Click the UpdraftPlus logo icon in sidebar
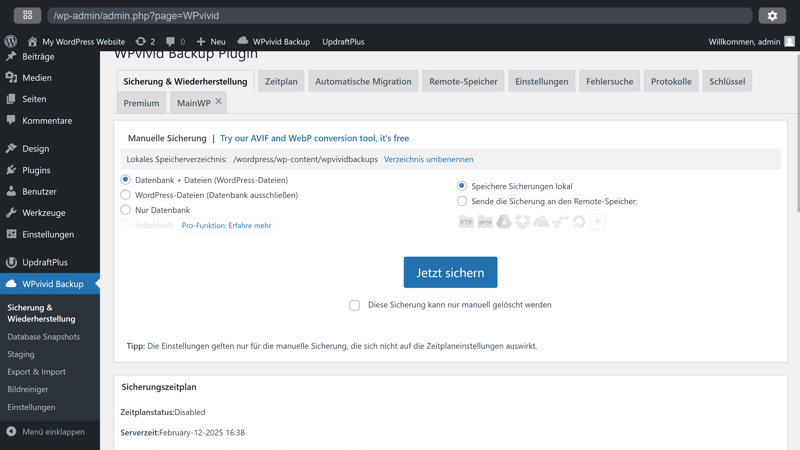This screenshot has width=800, height=450. tap(11, 262)
